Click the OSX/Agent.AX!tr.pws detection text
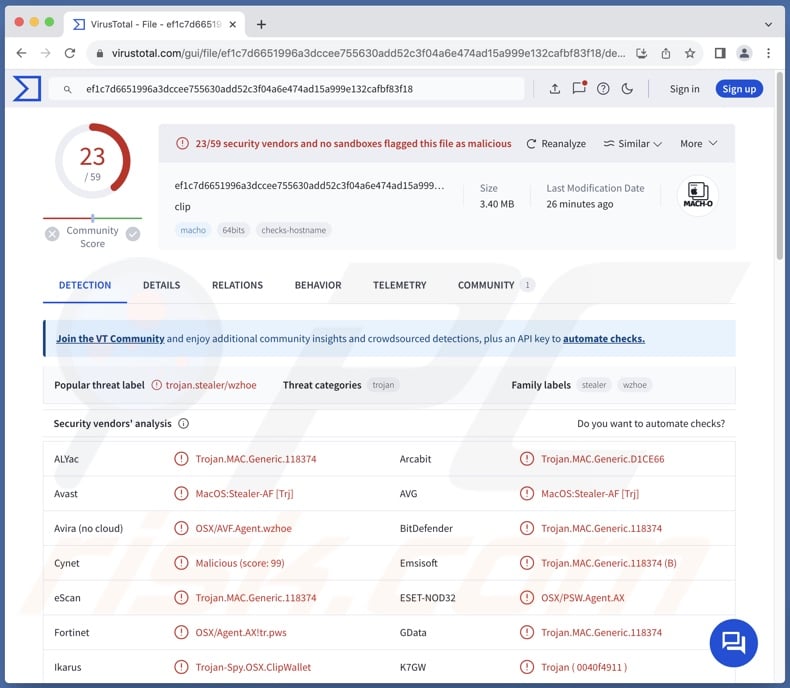Screen dimensions: 790x688 241,633
